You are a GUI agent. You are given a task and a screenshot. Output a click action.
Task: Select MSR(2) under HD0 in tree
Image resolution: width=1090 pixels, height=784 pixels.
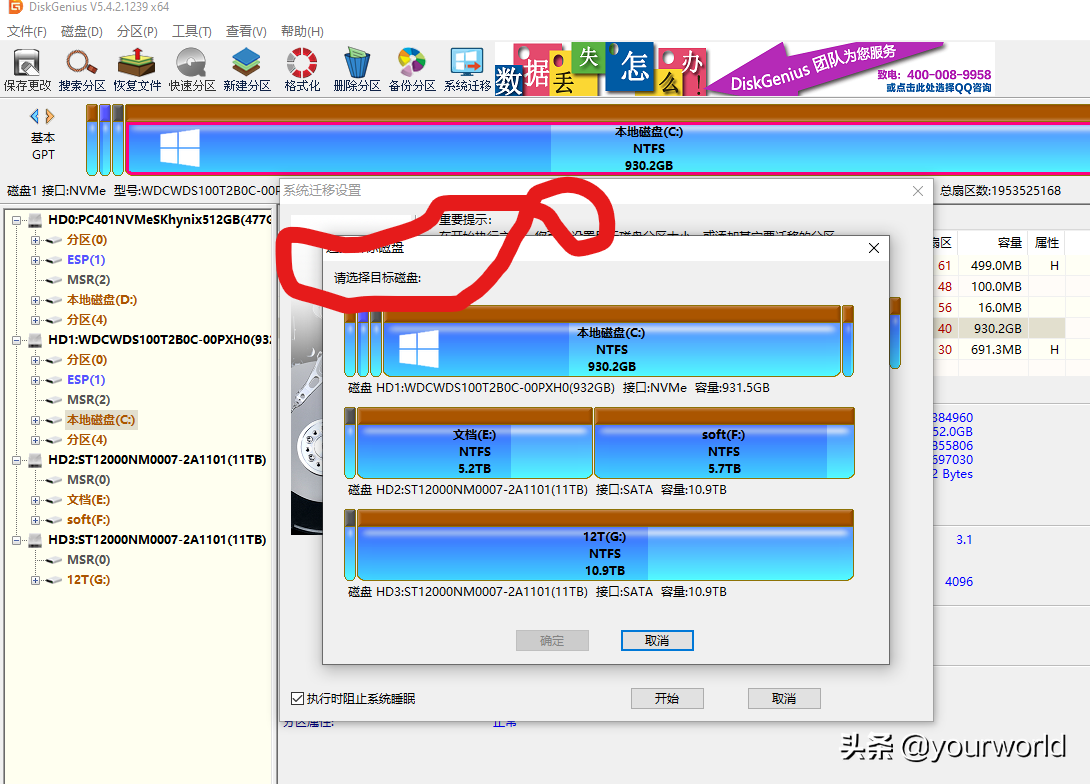[x=88, y=280]
